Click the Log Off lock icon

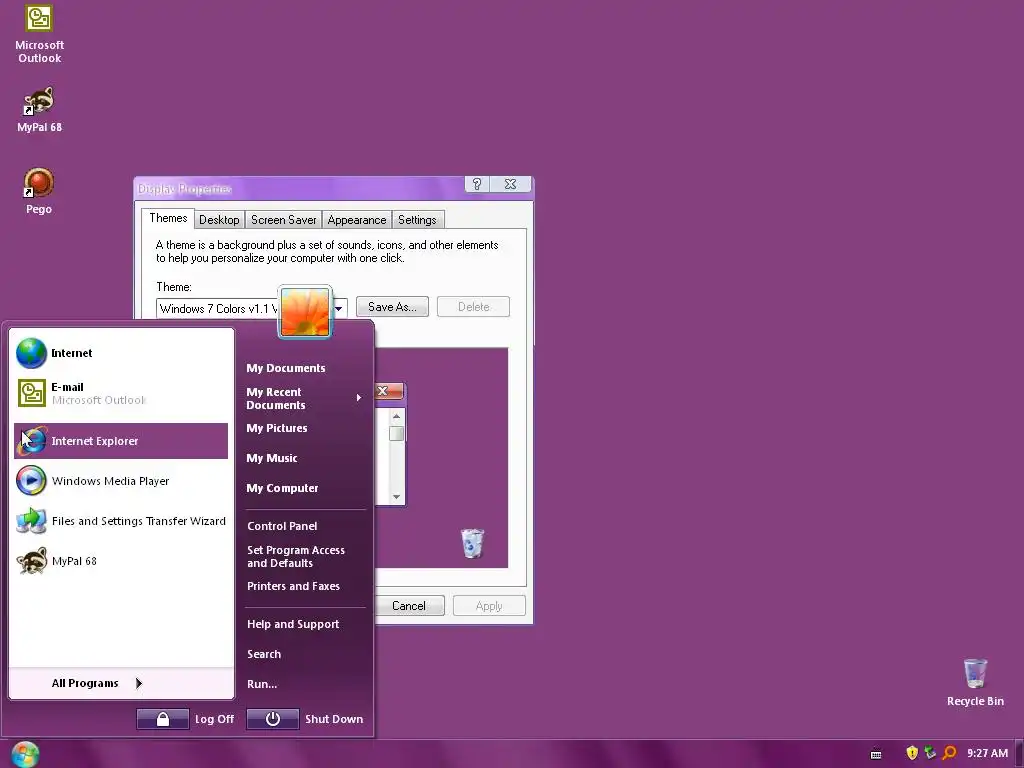[163, 719]
